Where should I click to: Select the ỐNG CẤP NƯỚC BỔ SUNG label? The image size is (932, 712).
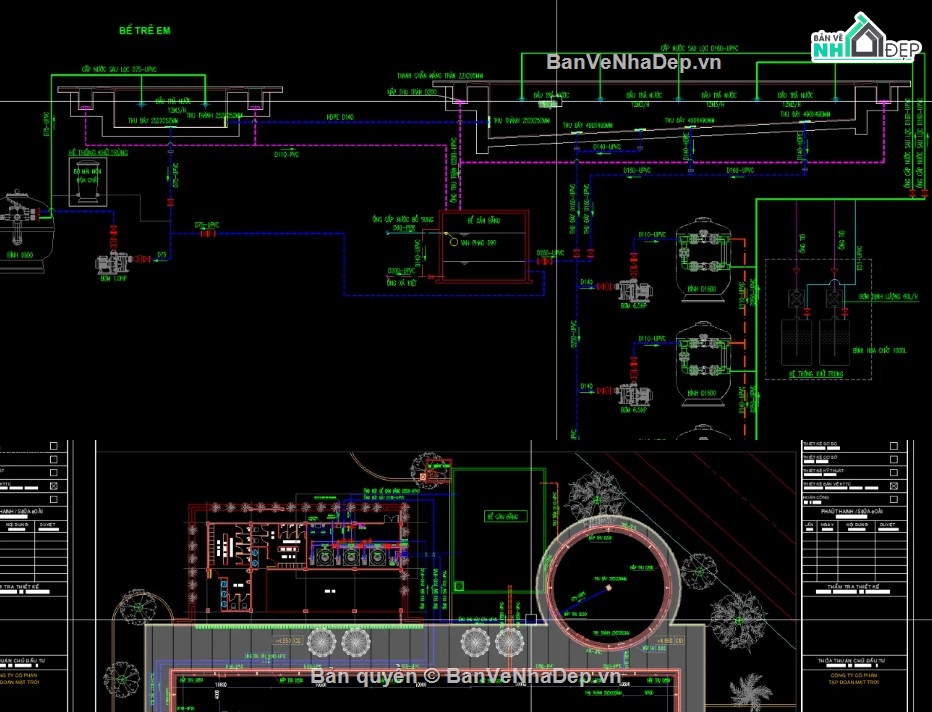tap(403, 219)
